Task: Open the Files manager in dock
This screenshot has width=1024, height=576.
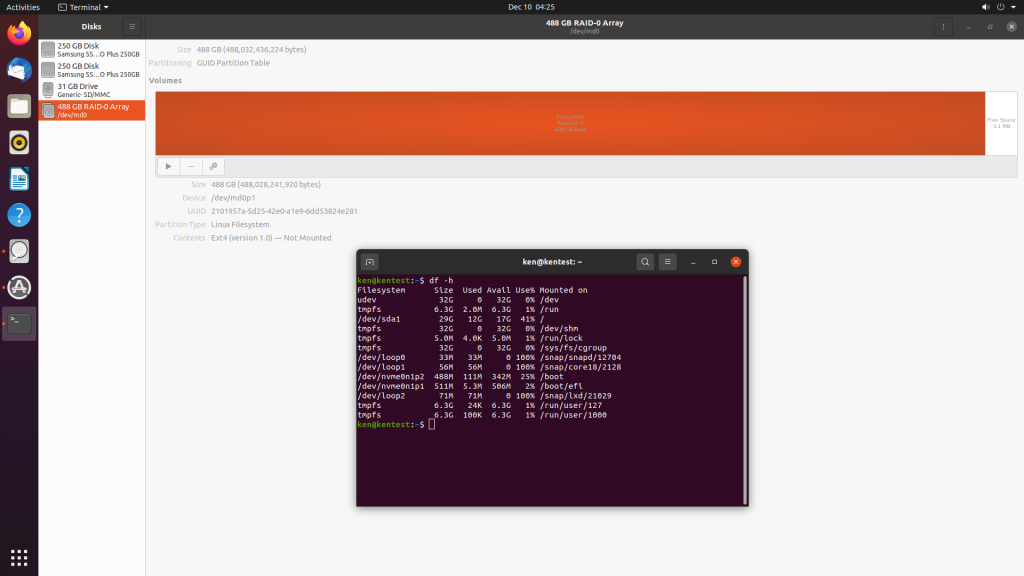Action: pyautogui.click(x=19, y=106)
